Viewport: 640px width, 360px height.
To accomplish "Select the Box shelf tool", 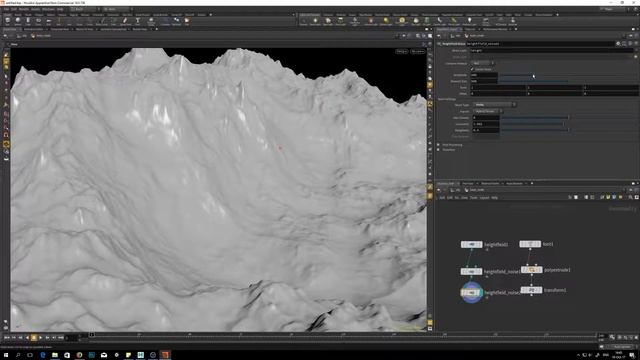I will 7,21.
